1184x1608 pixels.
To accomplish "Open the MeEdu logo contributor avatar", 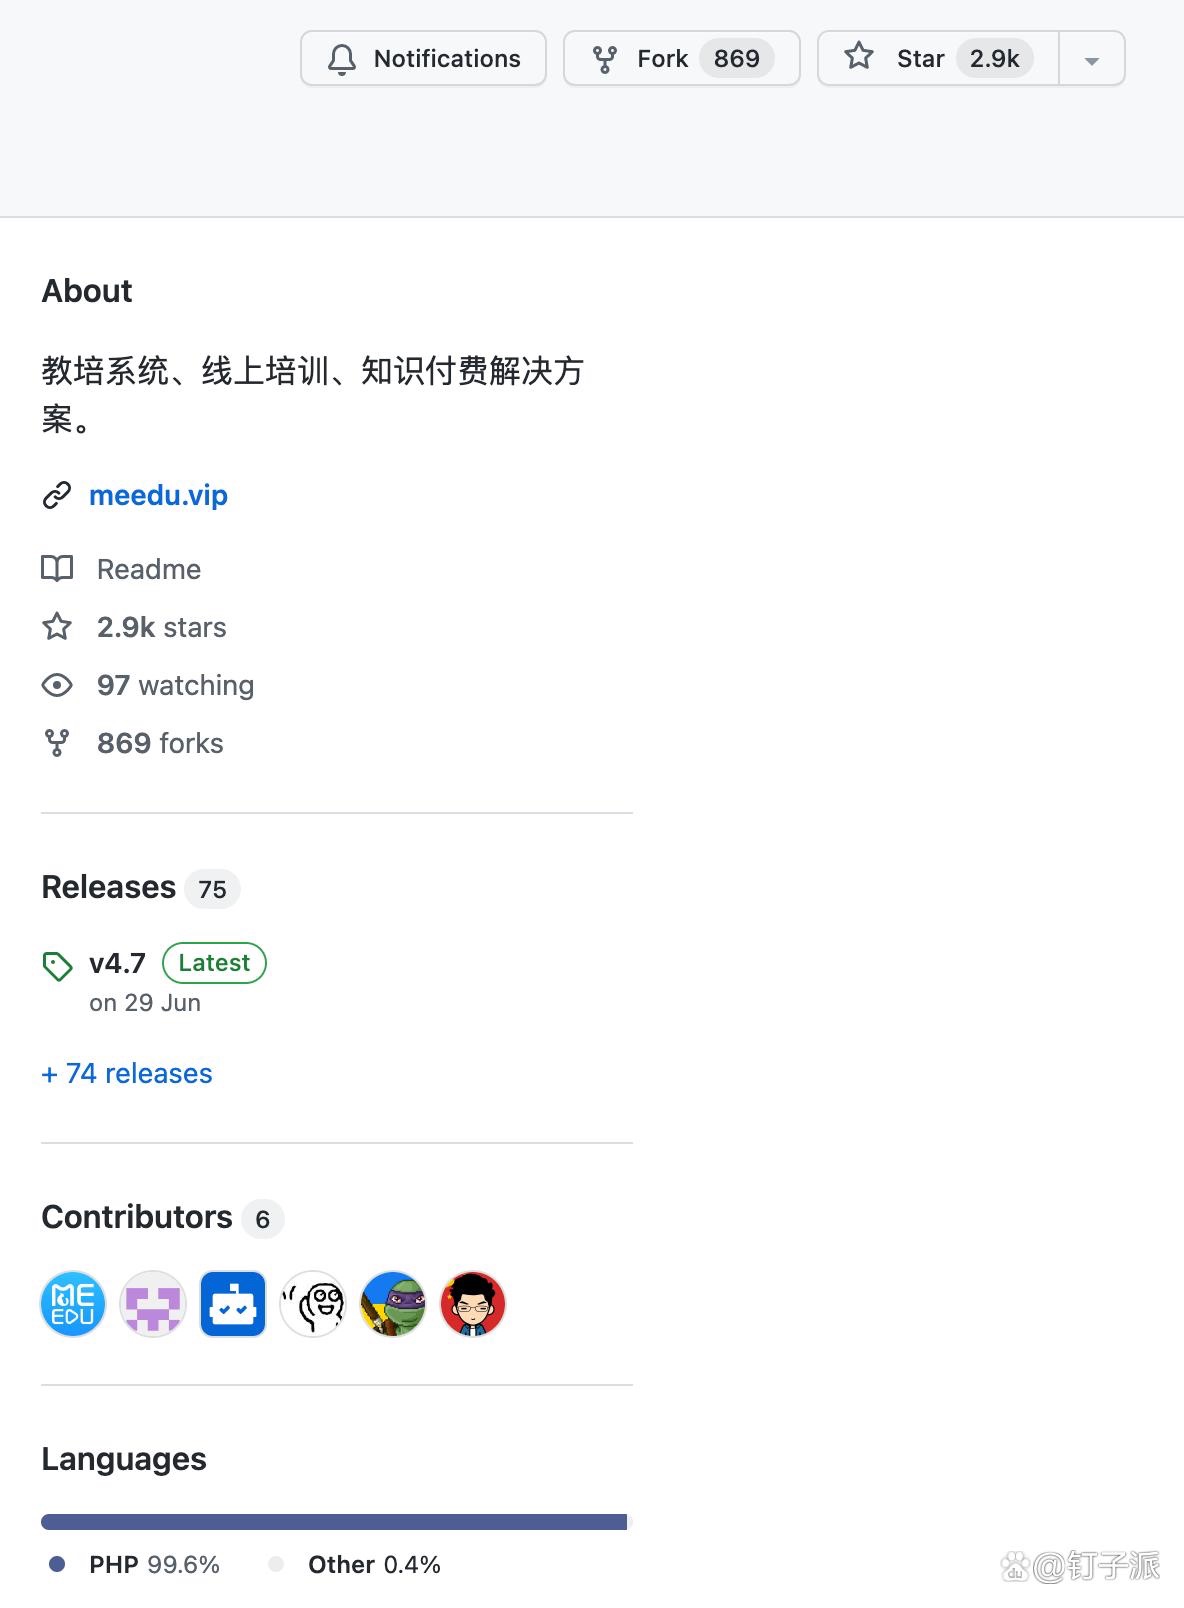I will pos(73,1304).
